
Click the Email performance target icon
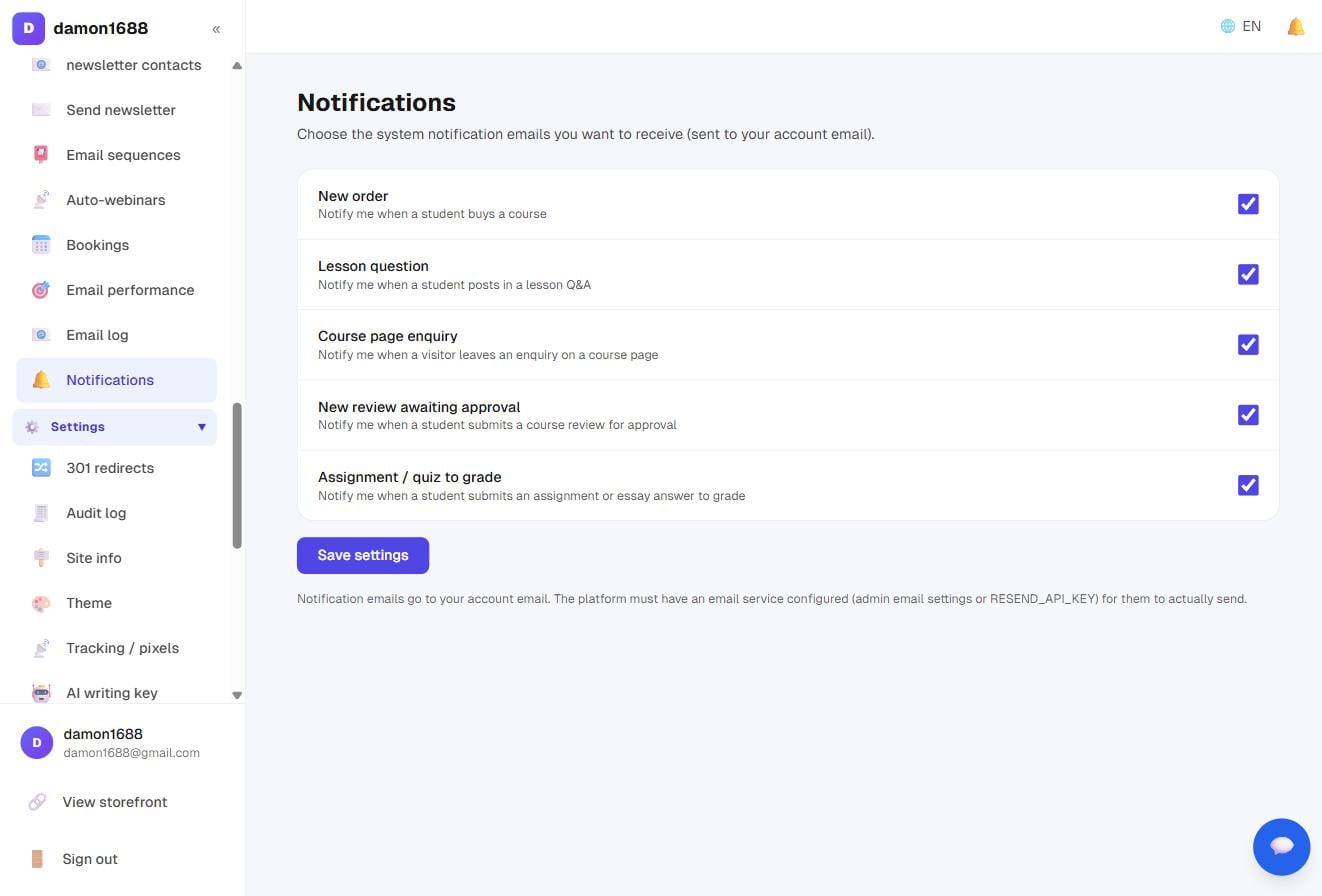[x=41, y=290]
